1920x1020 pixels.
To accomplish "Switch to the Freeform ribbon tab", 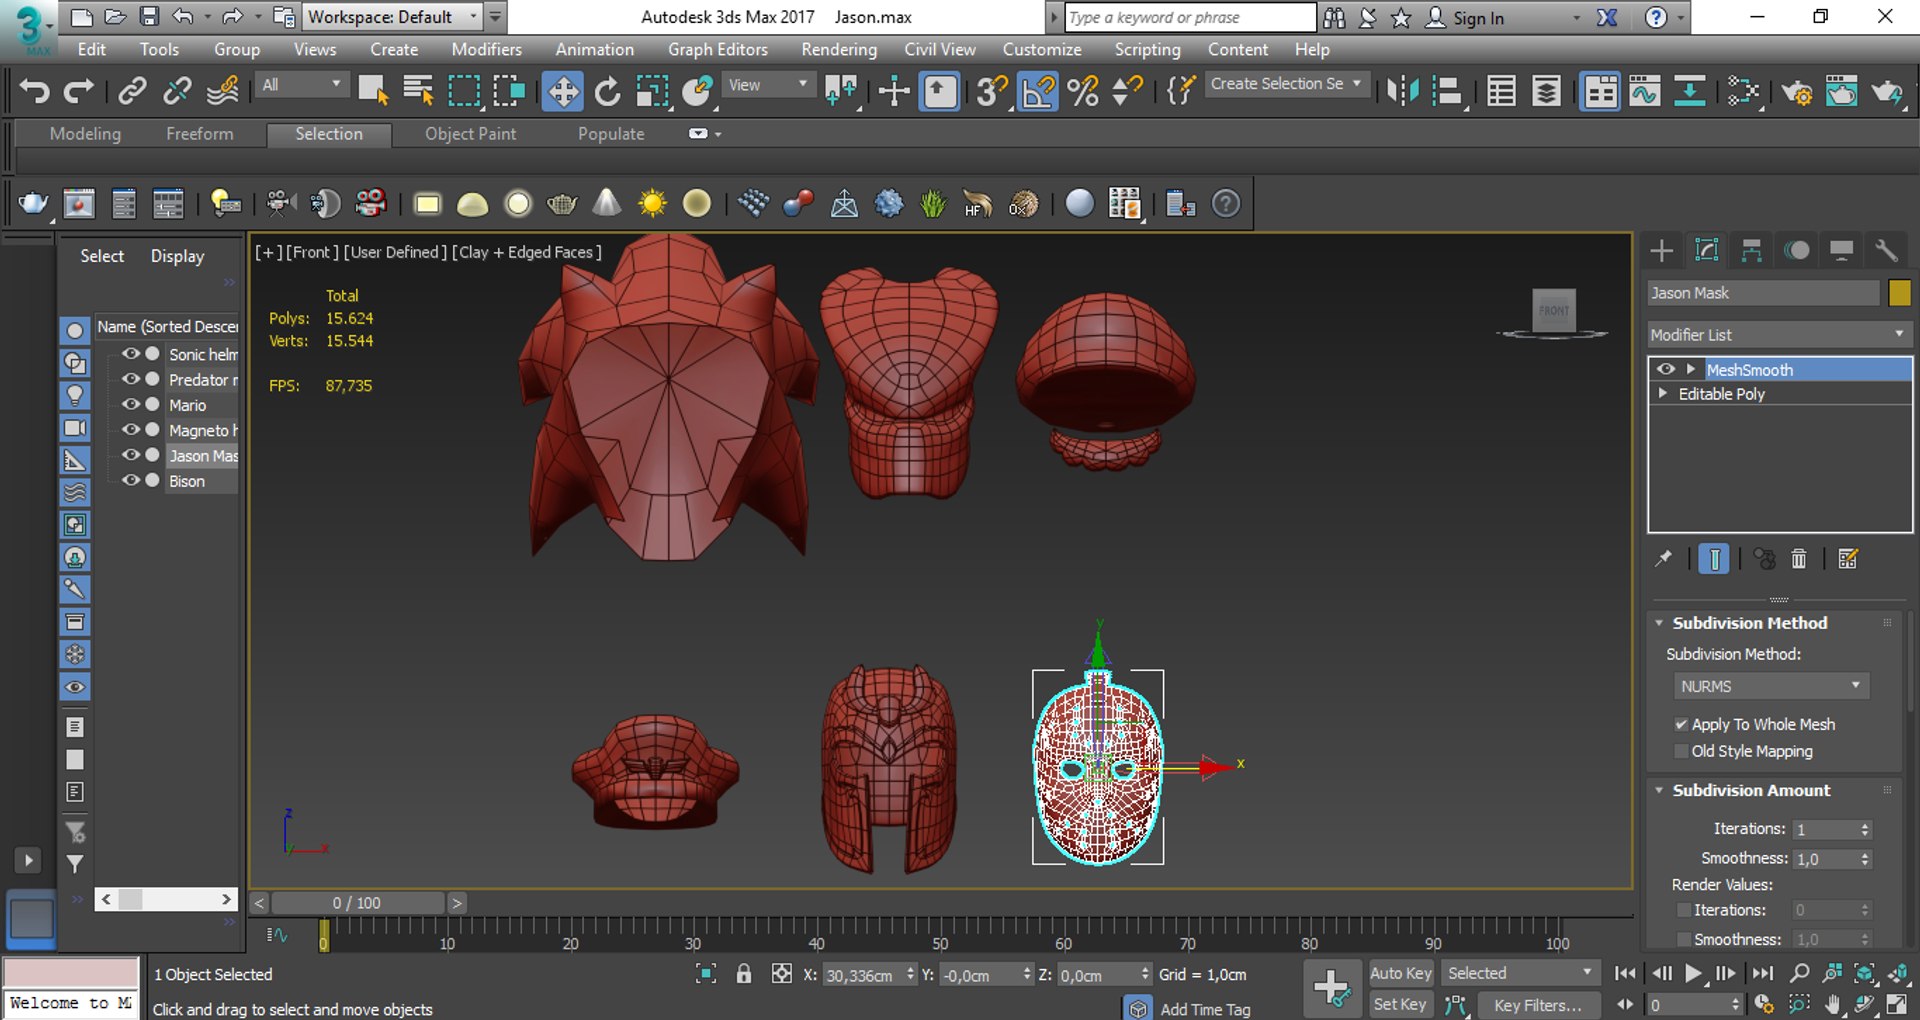I will 199,134.
